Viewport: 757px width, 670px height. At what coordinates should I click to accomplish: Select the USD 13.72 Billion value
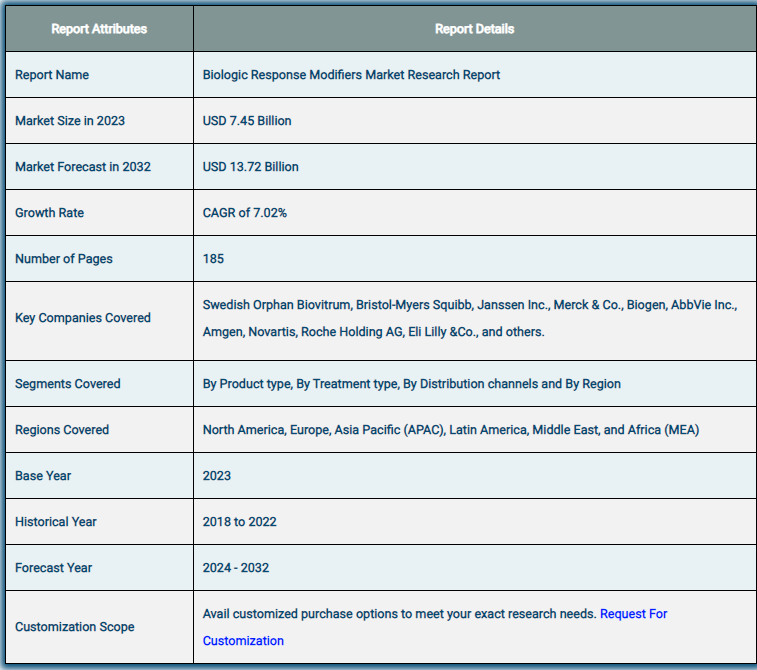tap(251, 167)
